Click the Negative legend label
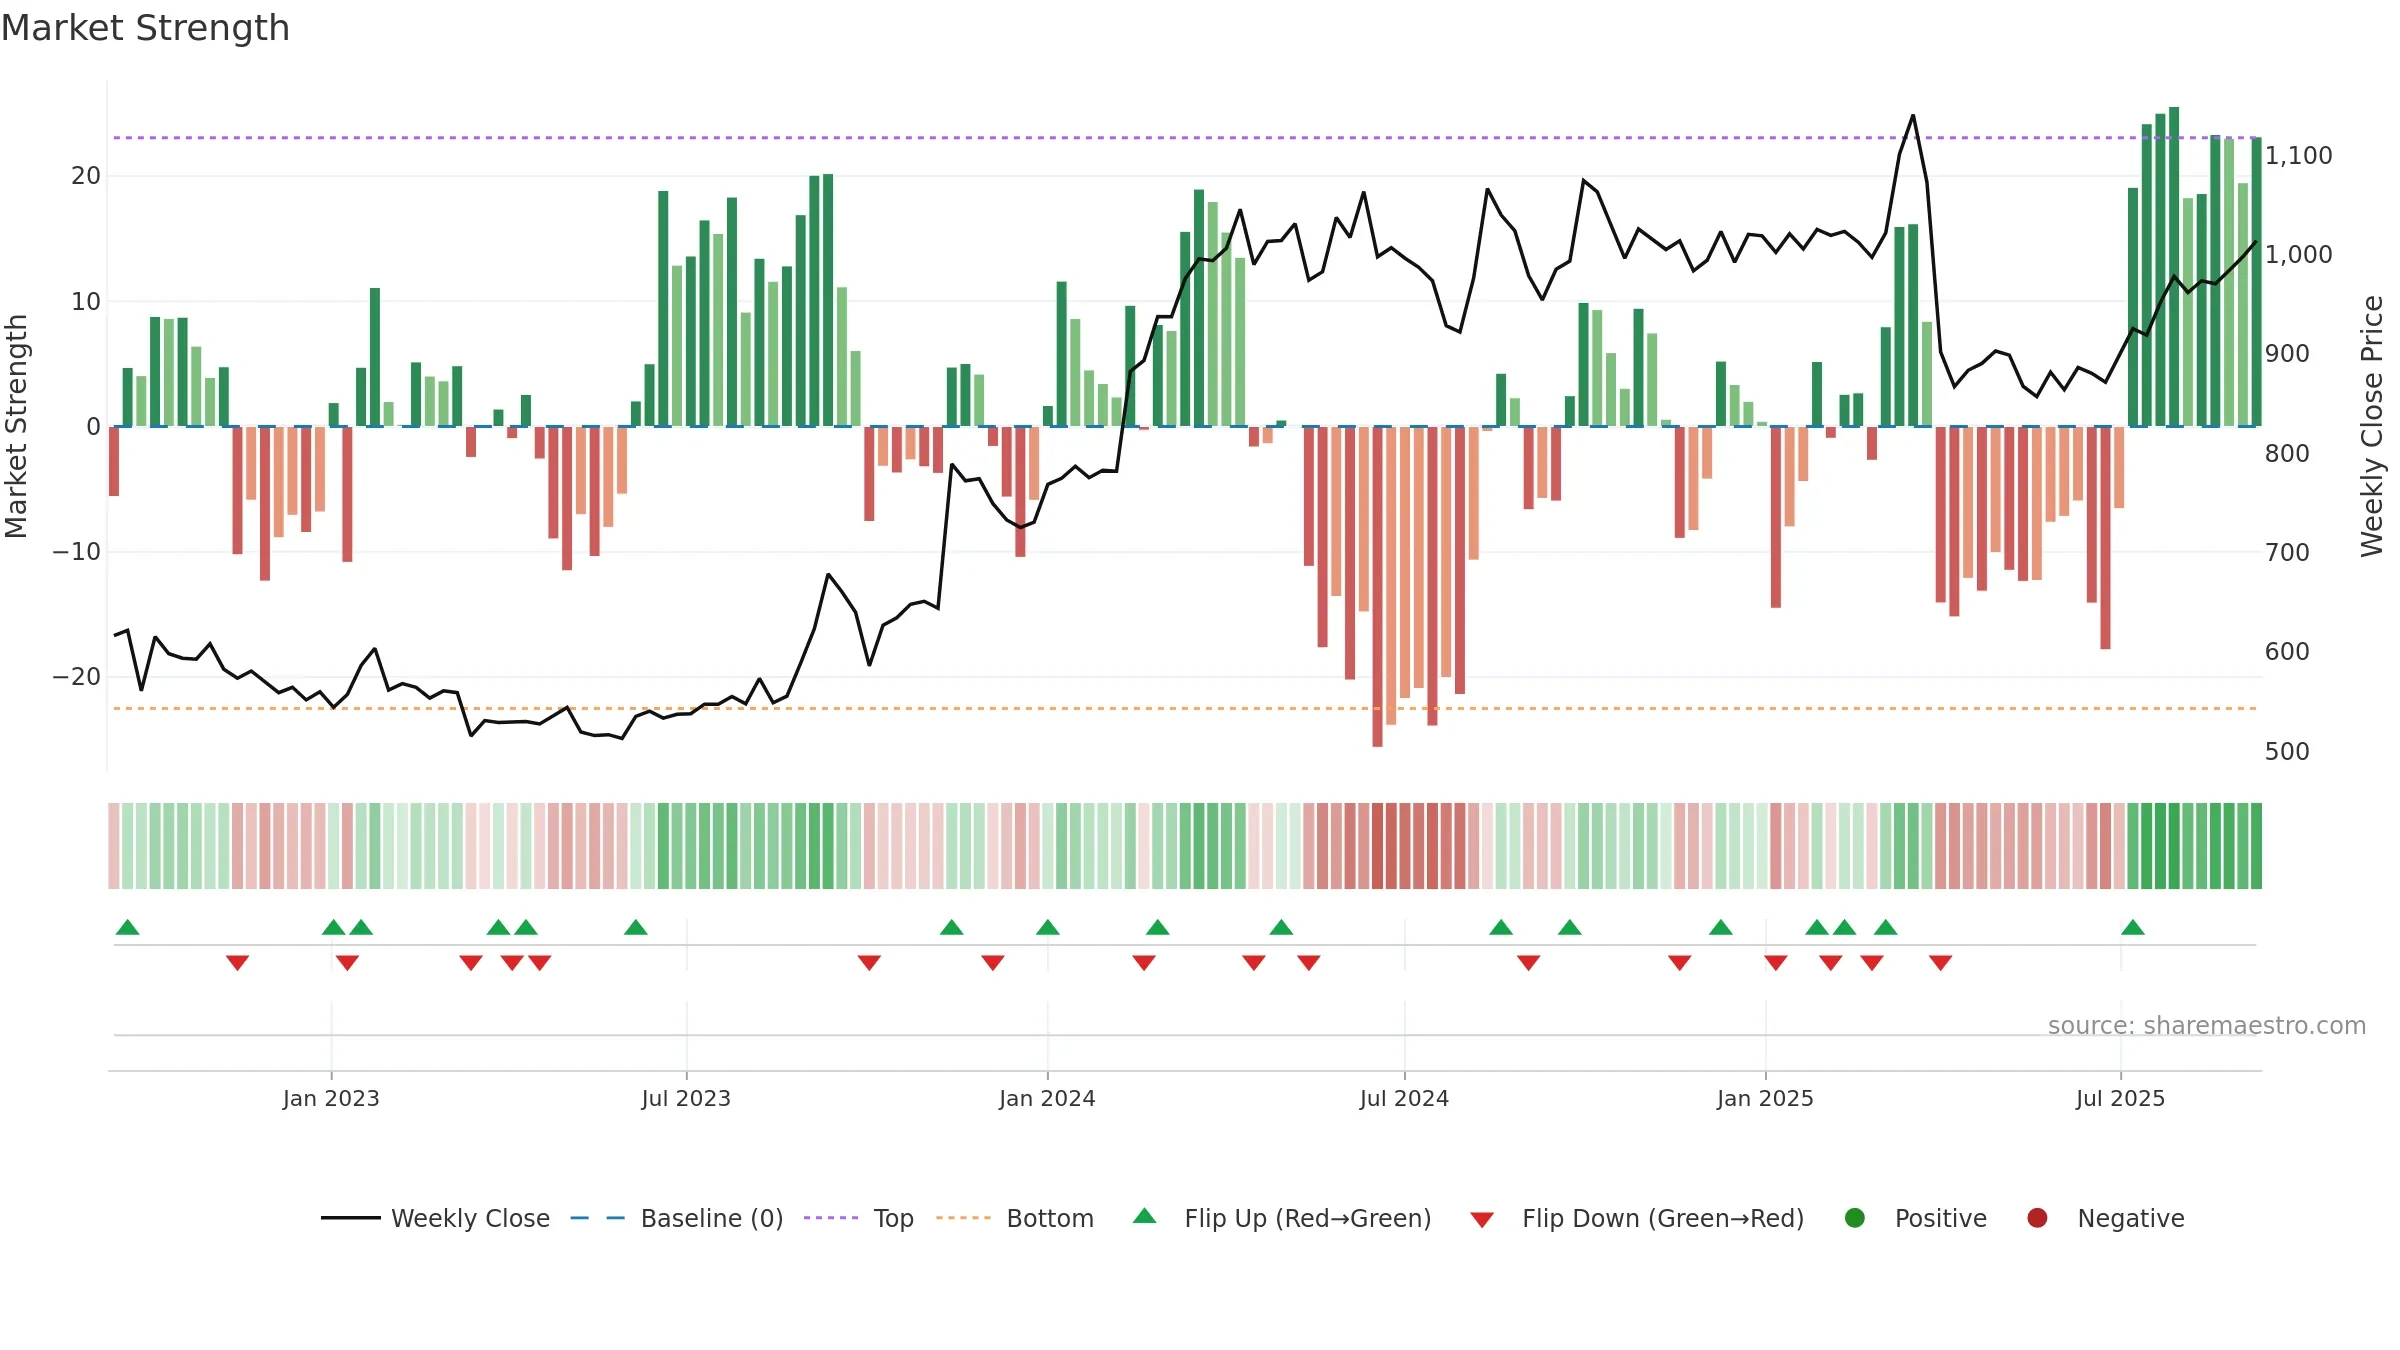 pyautogui.click(x=2131, y=1218)
